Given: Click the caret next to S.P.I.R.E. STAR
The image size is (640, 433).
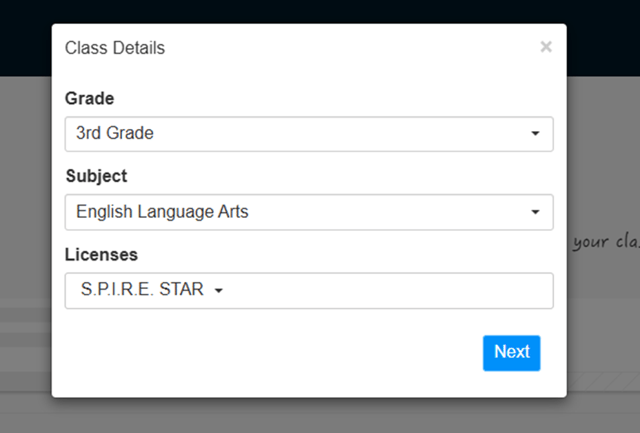Looking at the screenshot, I should (218, 291).
